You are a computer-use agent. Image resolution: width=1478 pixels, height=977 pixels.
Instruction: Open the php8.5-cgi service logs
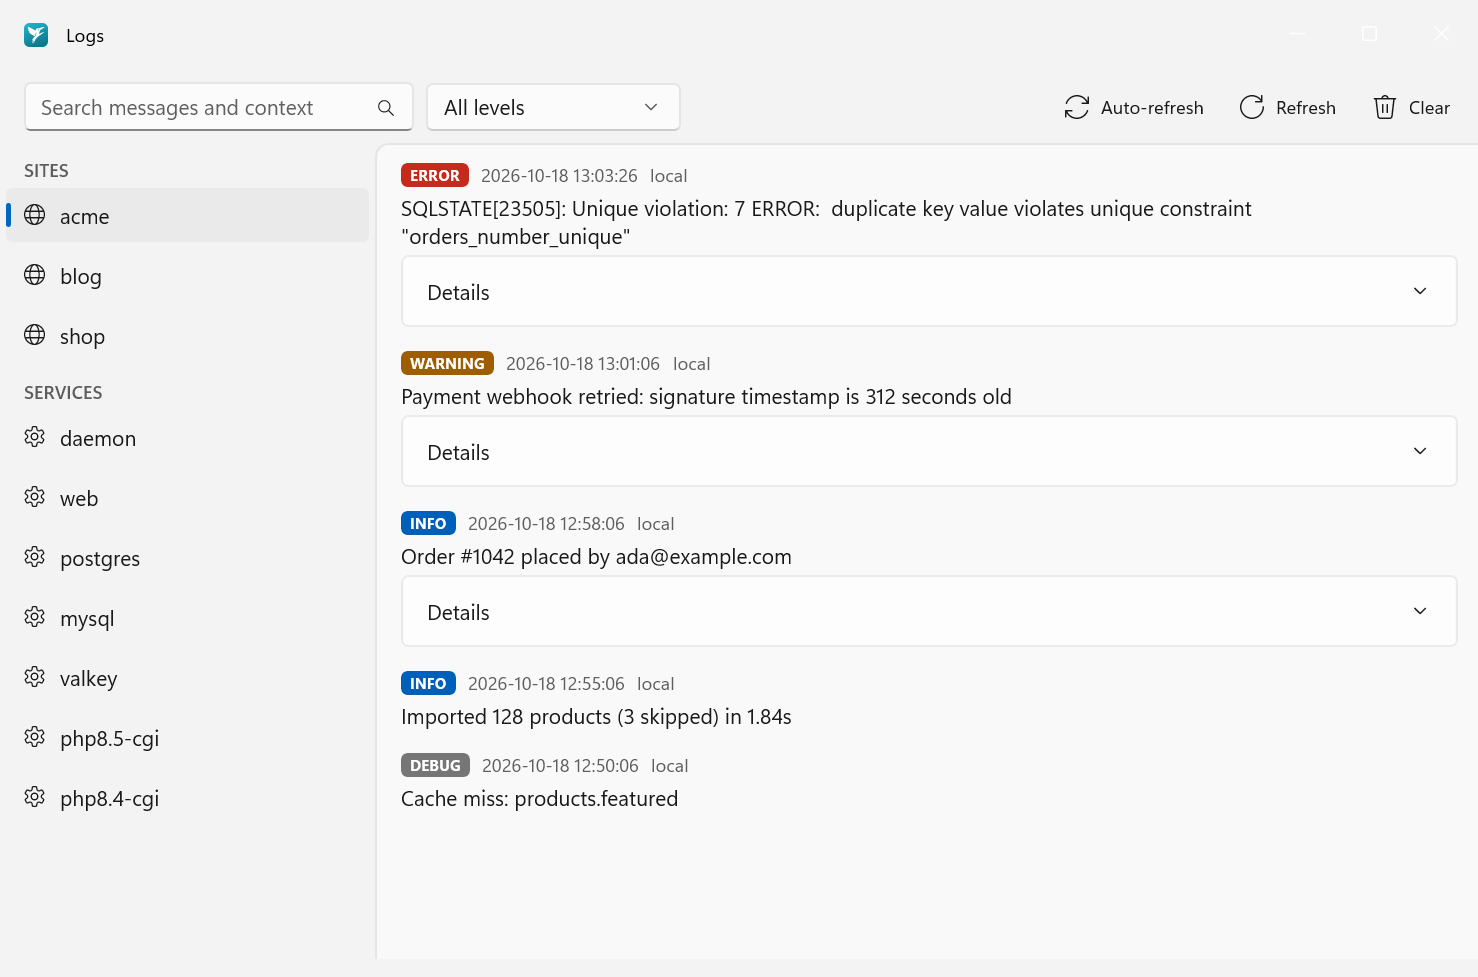(188, 737)
